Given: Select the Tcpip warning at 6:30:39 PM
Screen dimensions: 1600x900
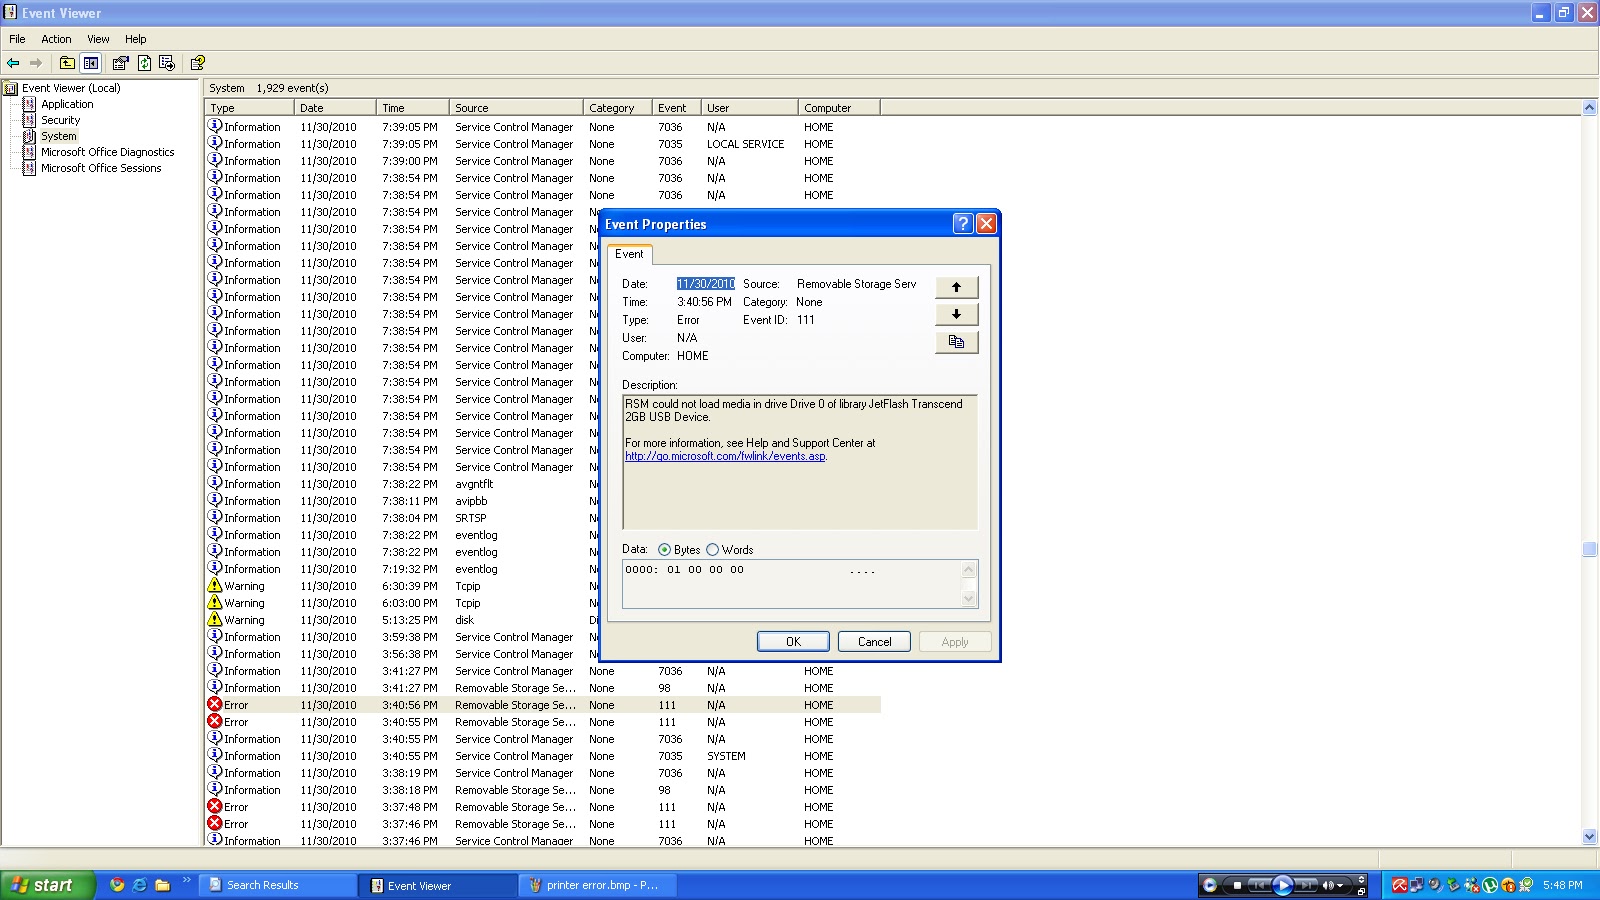Looking at the screenshot, I should [543, 586].
